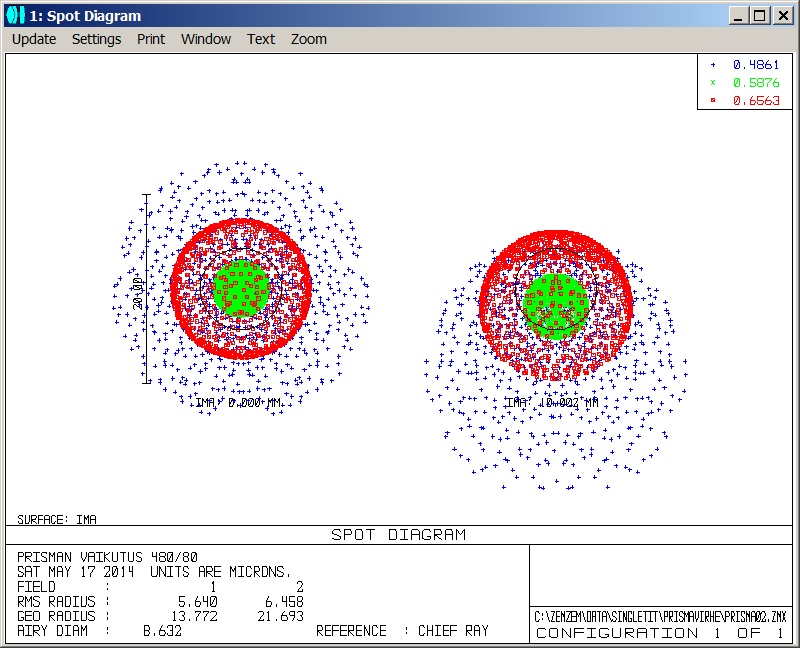This screenshot has height=648, width=800.
Task: Open the Print menu
Action: 151,39
